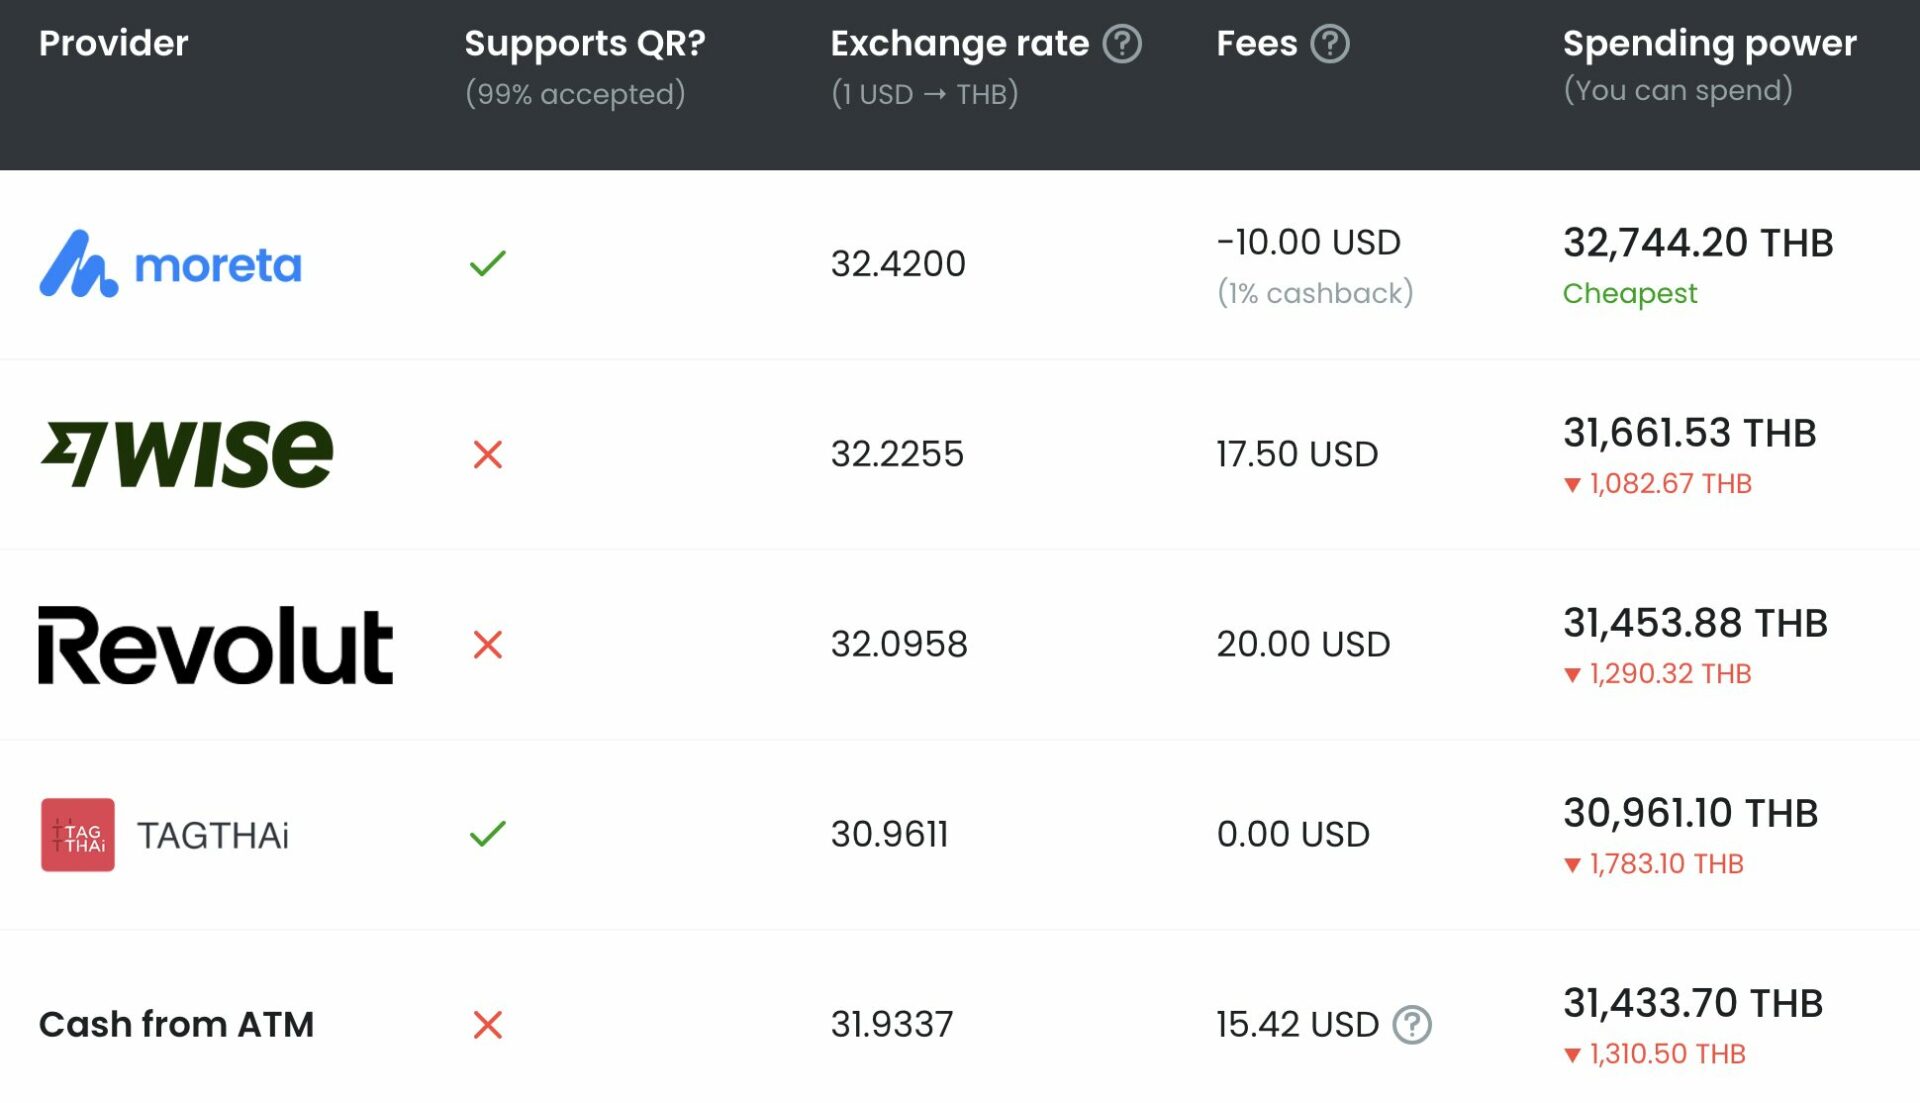The height and width of the screenshot is (1103, 1920).
Task: Click the red X in Wise row
Action: point(488,455)
